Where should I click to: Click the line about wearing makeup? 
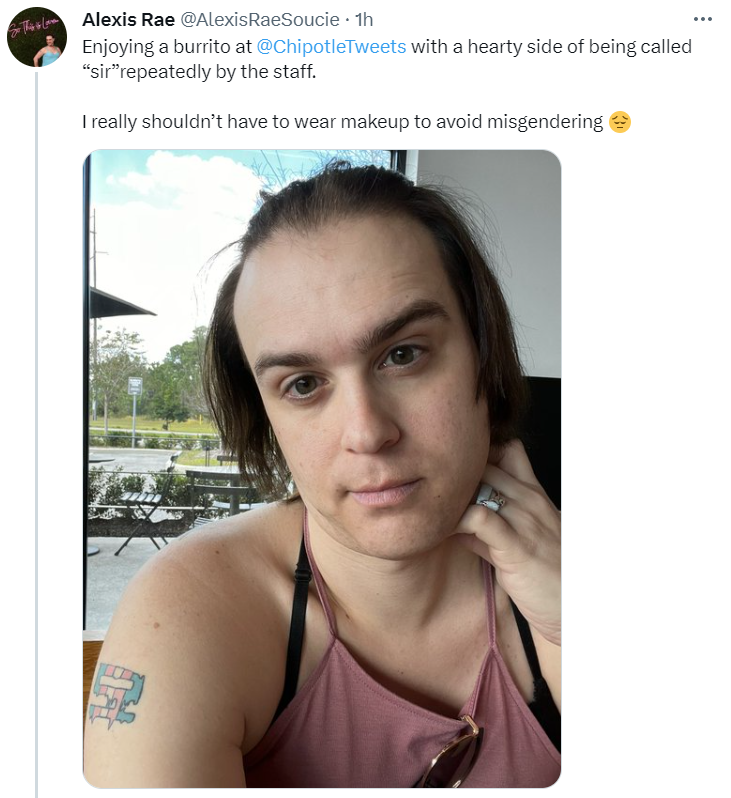click(x=342, y=122)
